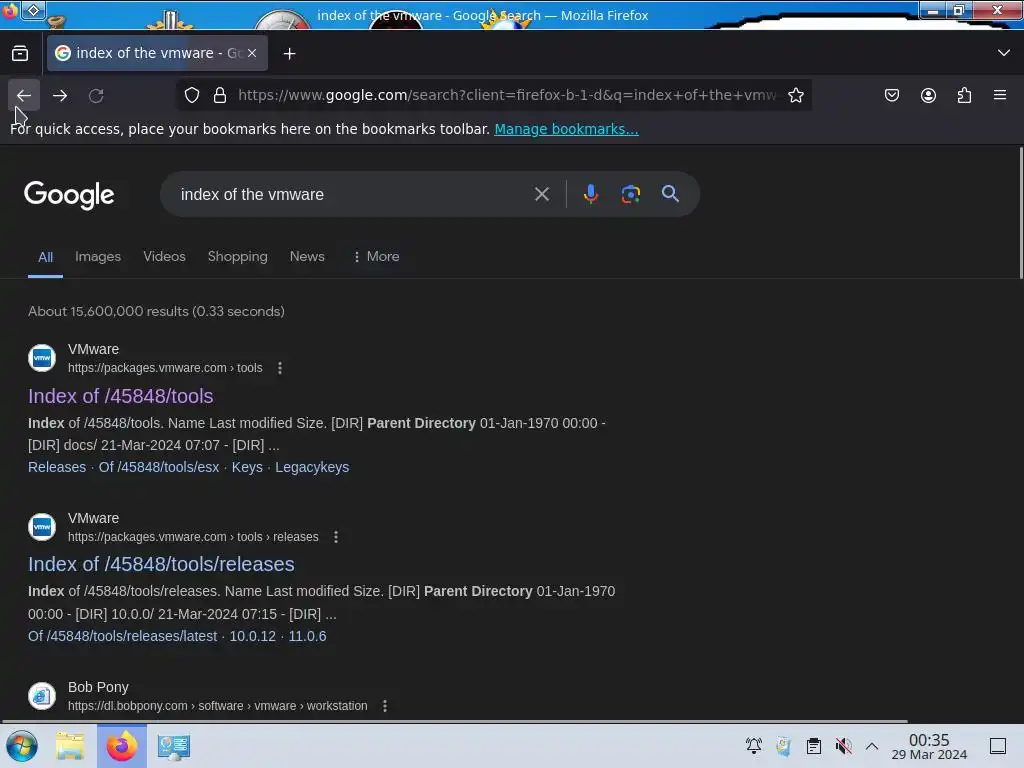Submit search with magnifier icon
The width and height of the screenshot is (1024, 768).
670,194
